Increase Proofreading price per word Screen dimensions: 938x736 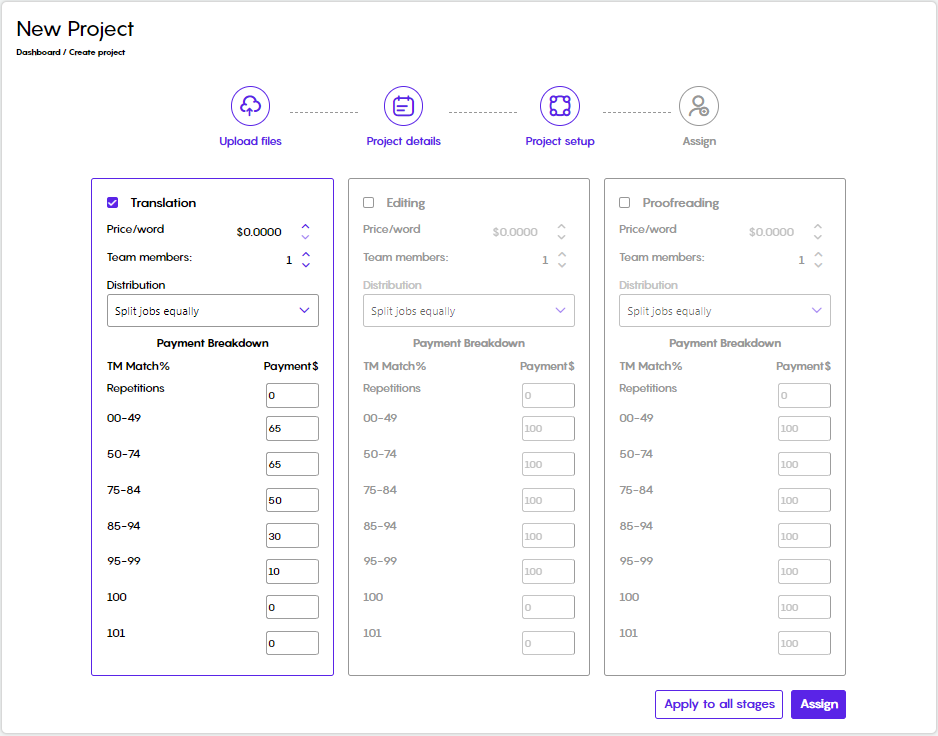pos(818,227)
